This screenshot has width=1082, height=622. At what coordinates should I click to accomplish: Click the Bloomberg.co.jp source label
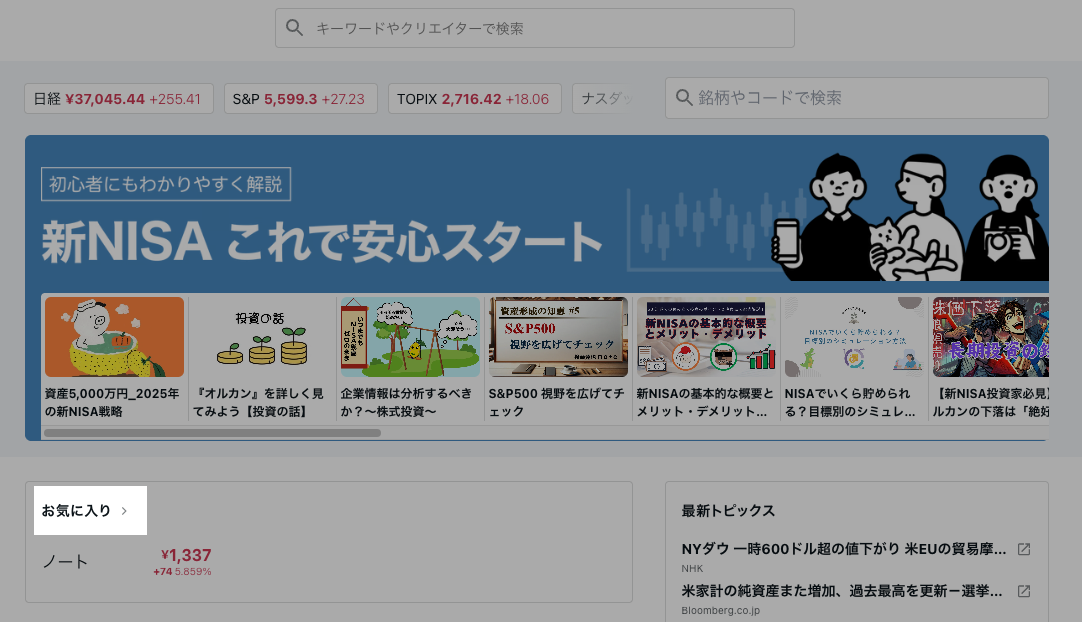click(720, 610)
